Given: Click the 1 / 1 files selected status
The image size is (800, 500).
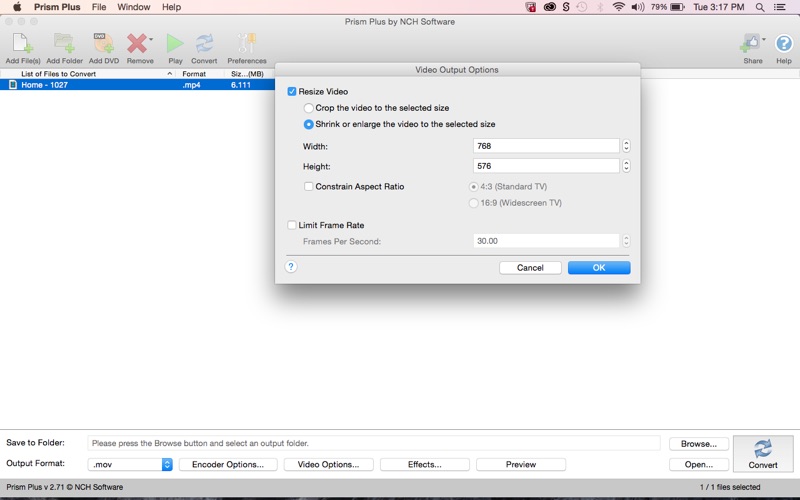Looking at the screenshot, I should coord(730,487).
